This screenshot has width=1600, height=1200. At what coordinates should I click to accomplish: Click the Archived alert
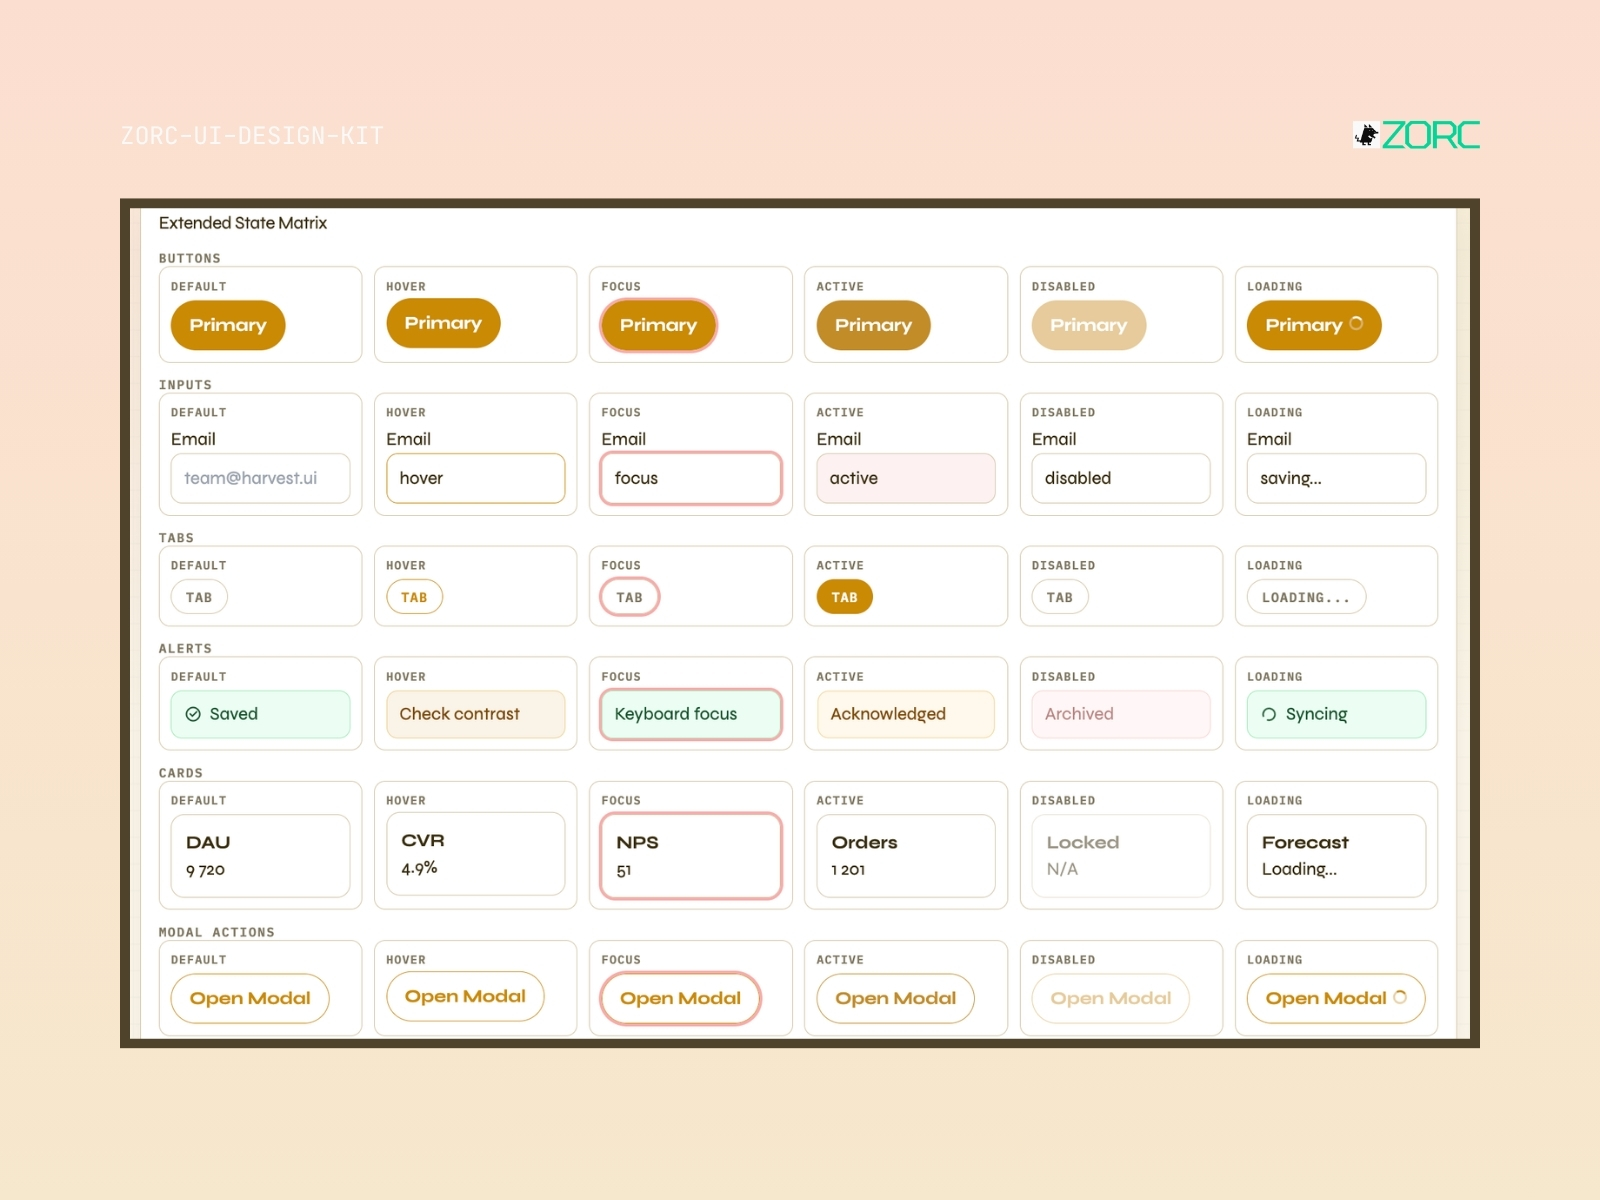pos(1121,714)
